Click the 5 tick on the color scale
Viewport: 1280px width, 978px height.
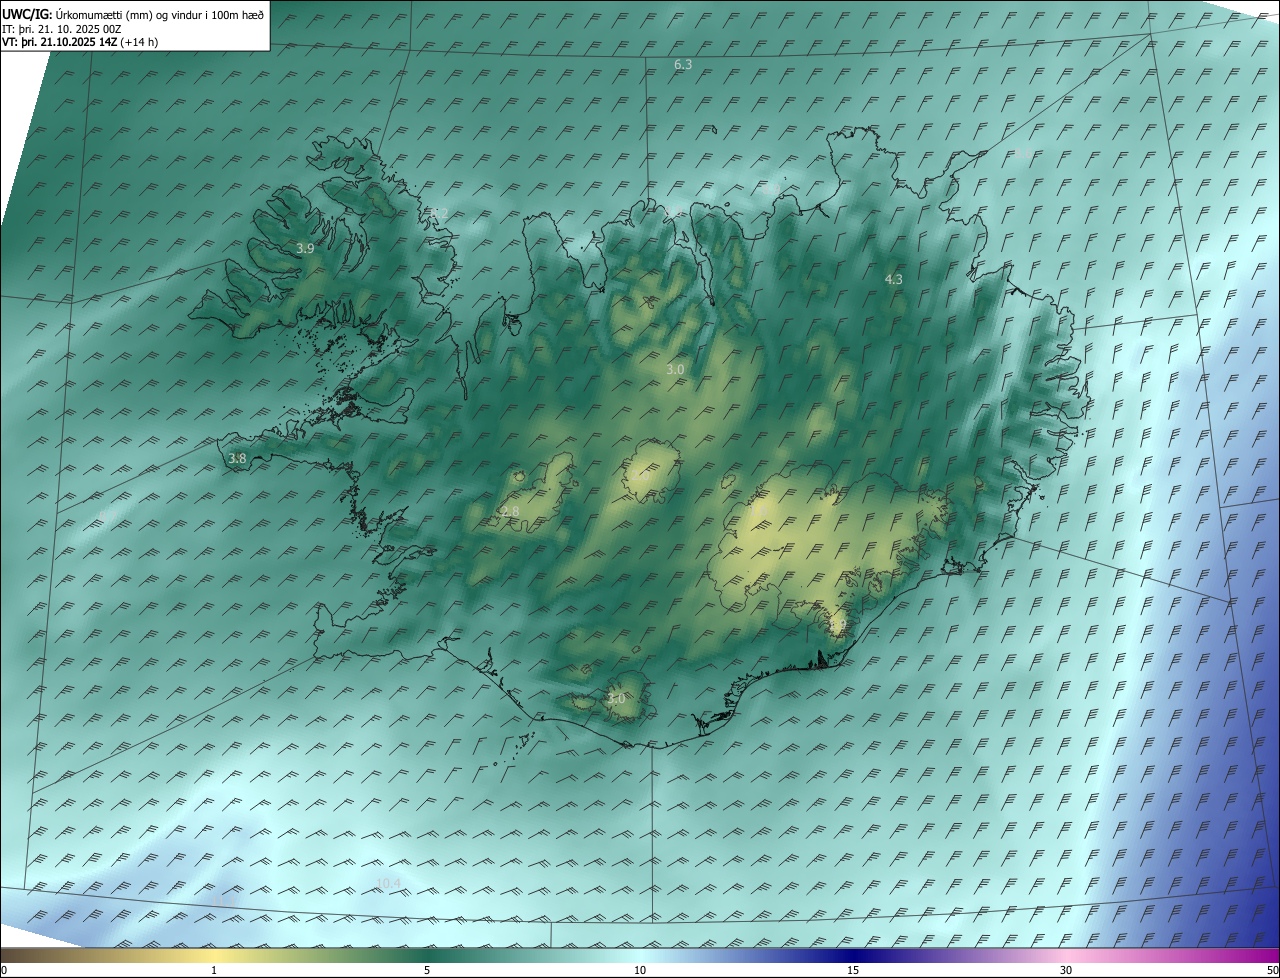427,971
